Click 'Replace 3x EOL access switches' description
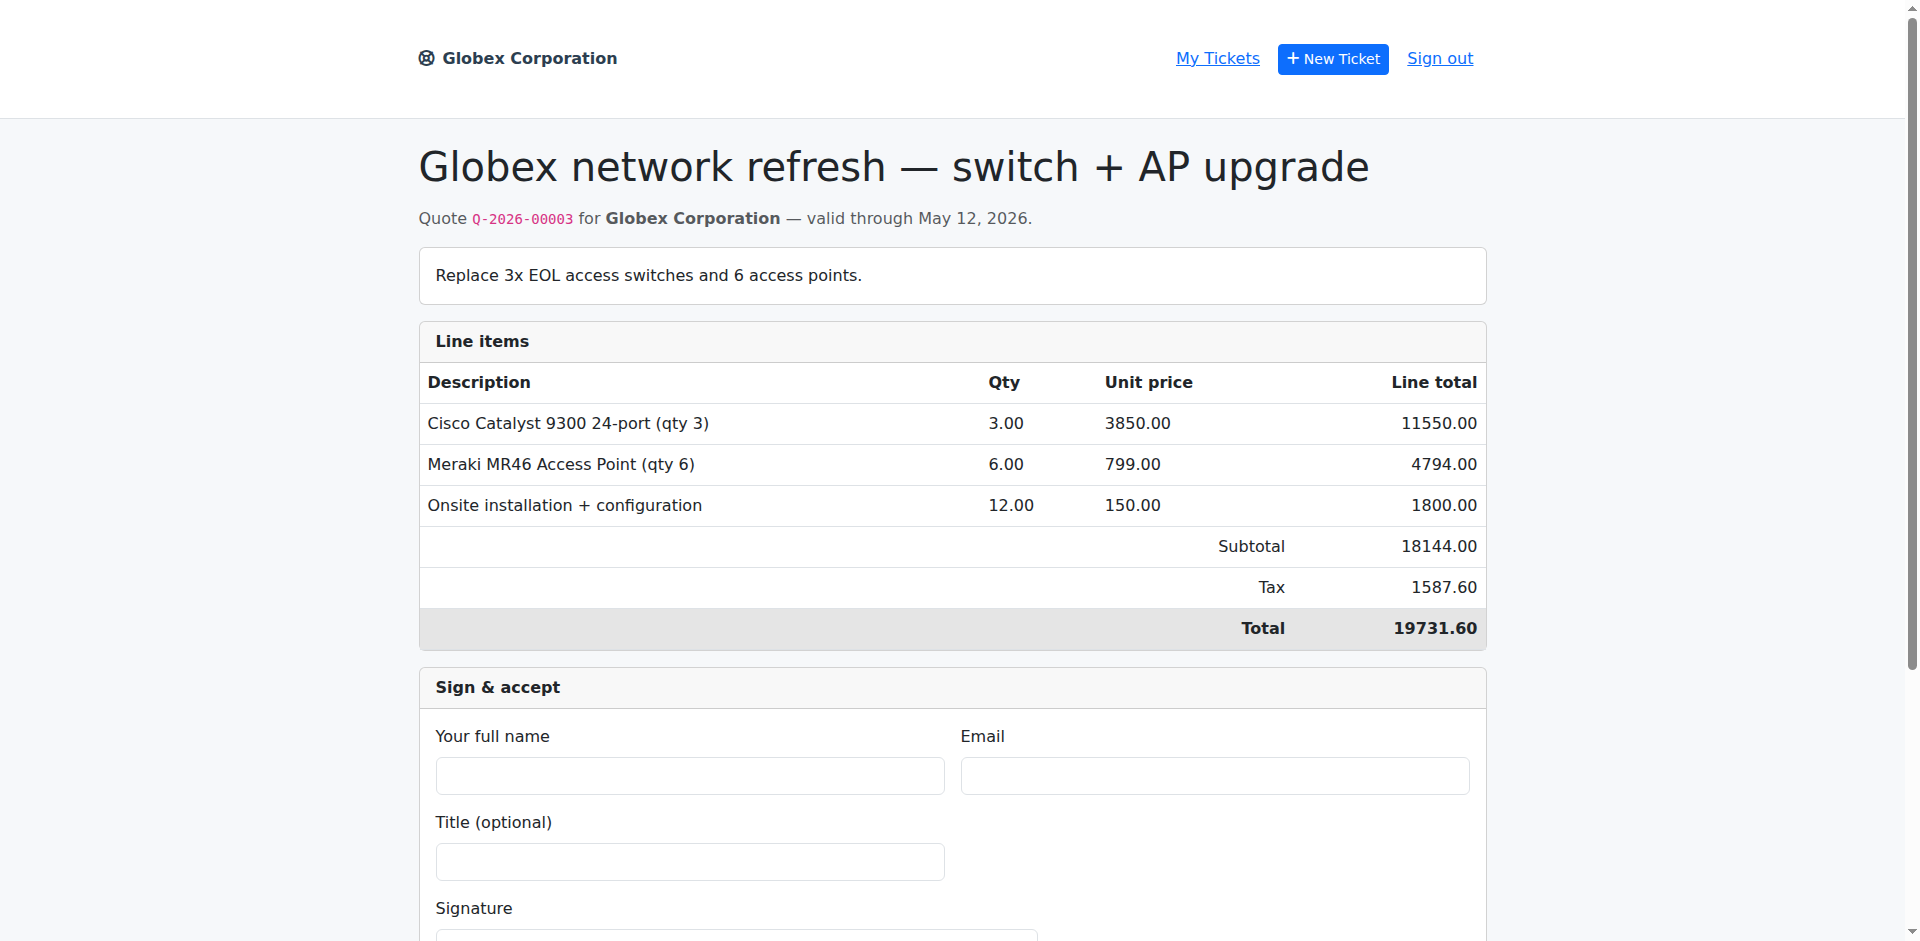 pos(648,275)
